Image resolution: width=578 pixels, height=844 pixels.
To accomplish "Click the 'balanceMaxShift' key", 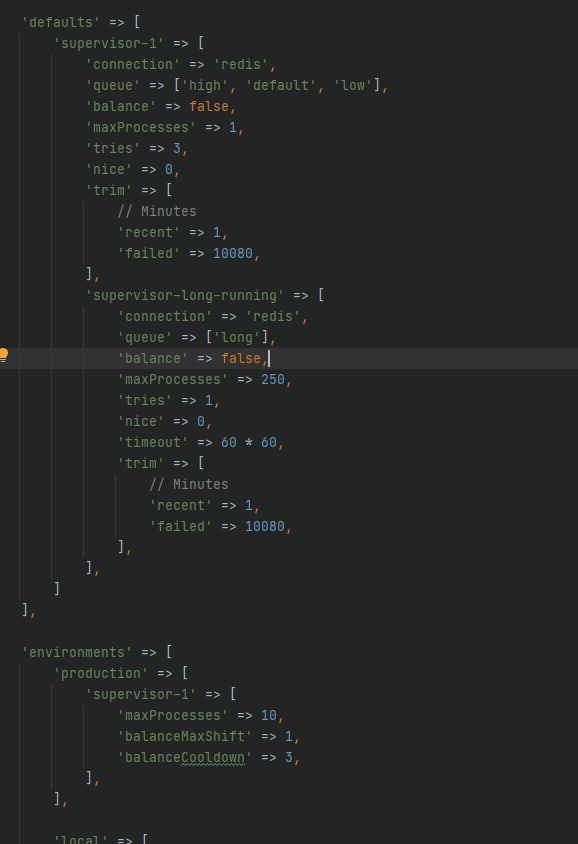I will [x=185, y=736].
